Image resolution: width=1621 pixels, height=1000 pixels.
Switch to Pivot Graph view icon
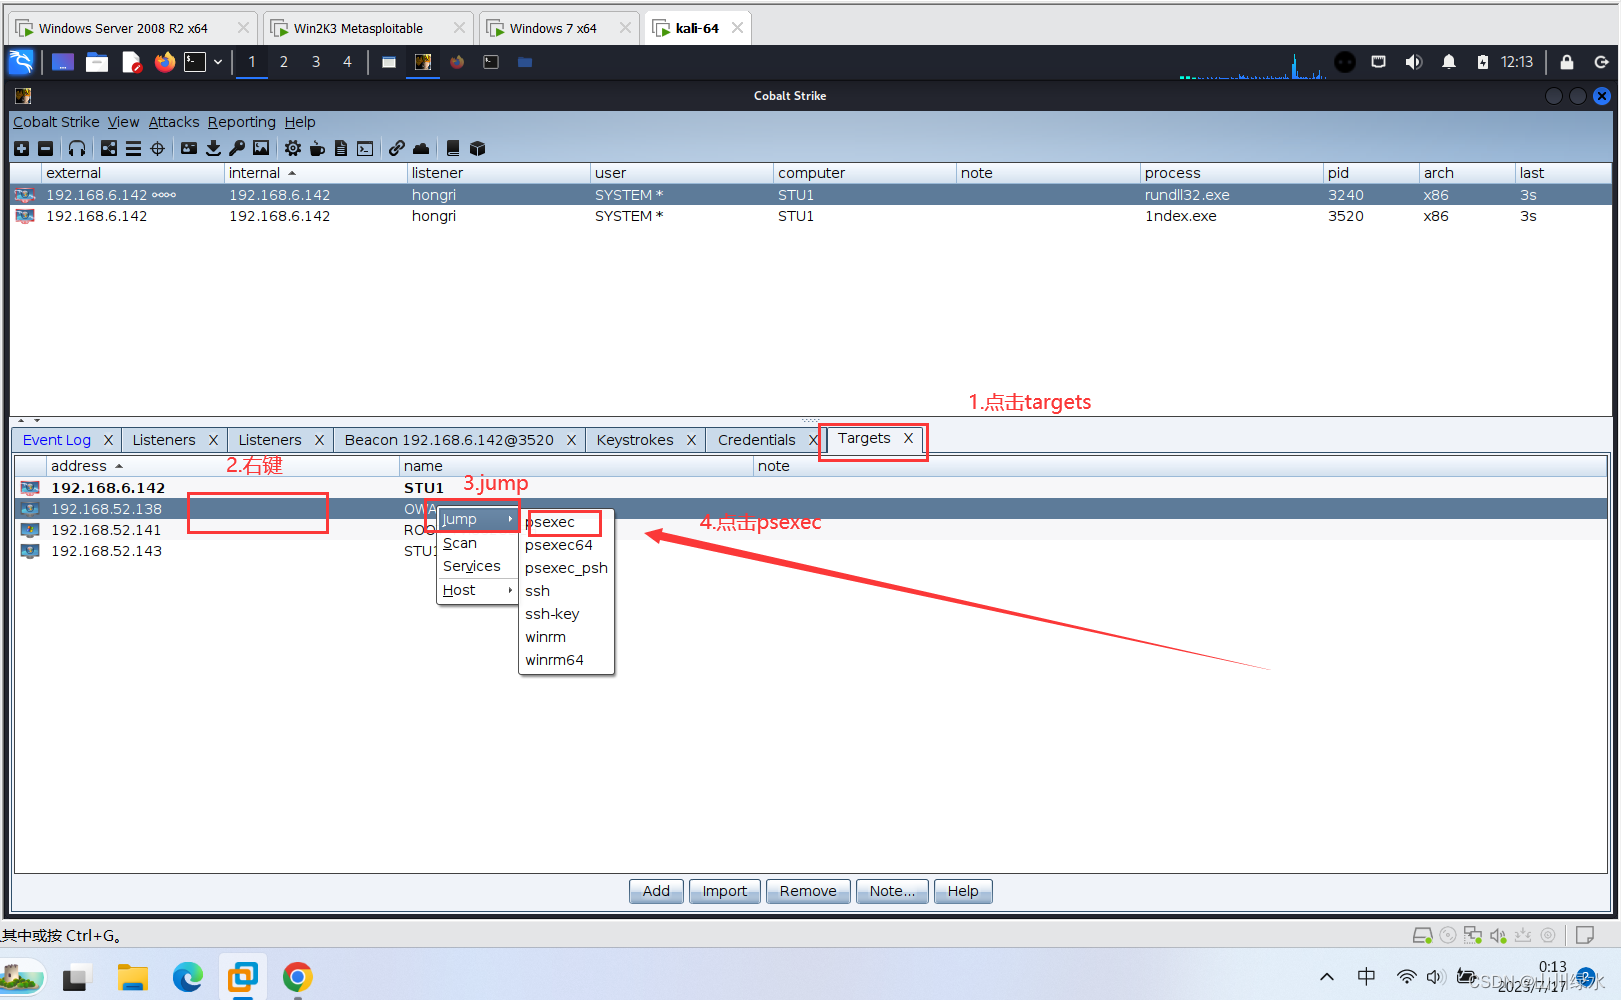coord(109,148)
